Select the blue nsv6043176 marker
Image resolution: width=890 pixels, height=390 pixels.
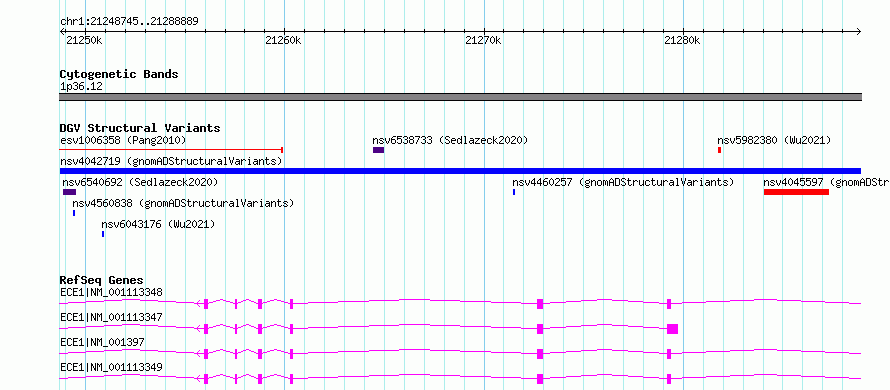tap(103, 234)
